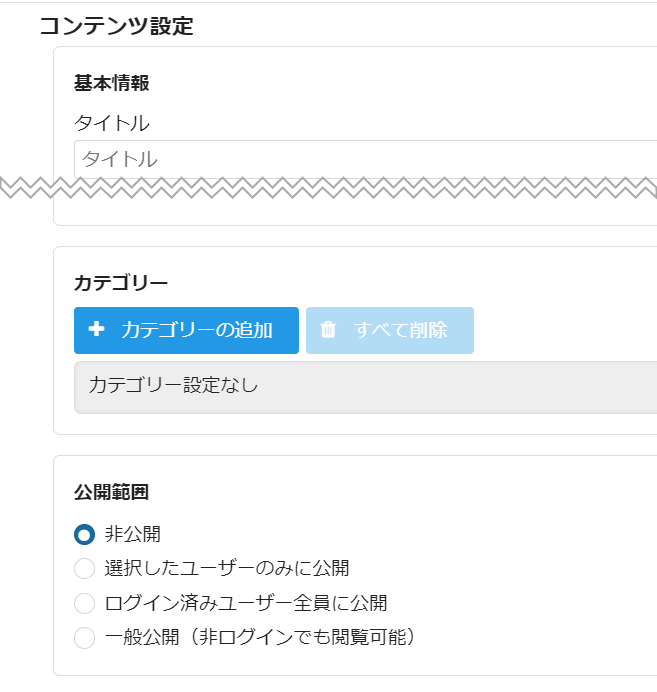Click the 非公開 label text
The width and height of the screenshot is (657, 692).
(x=133, y=534)
